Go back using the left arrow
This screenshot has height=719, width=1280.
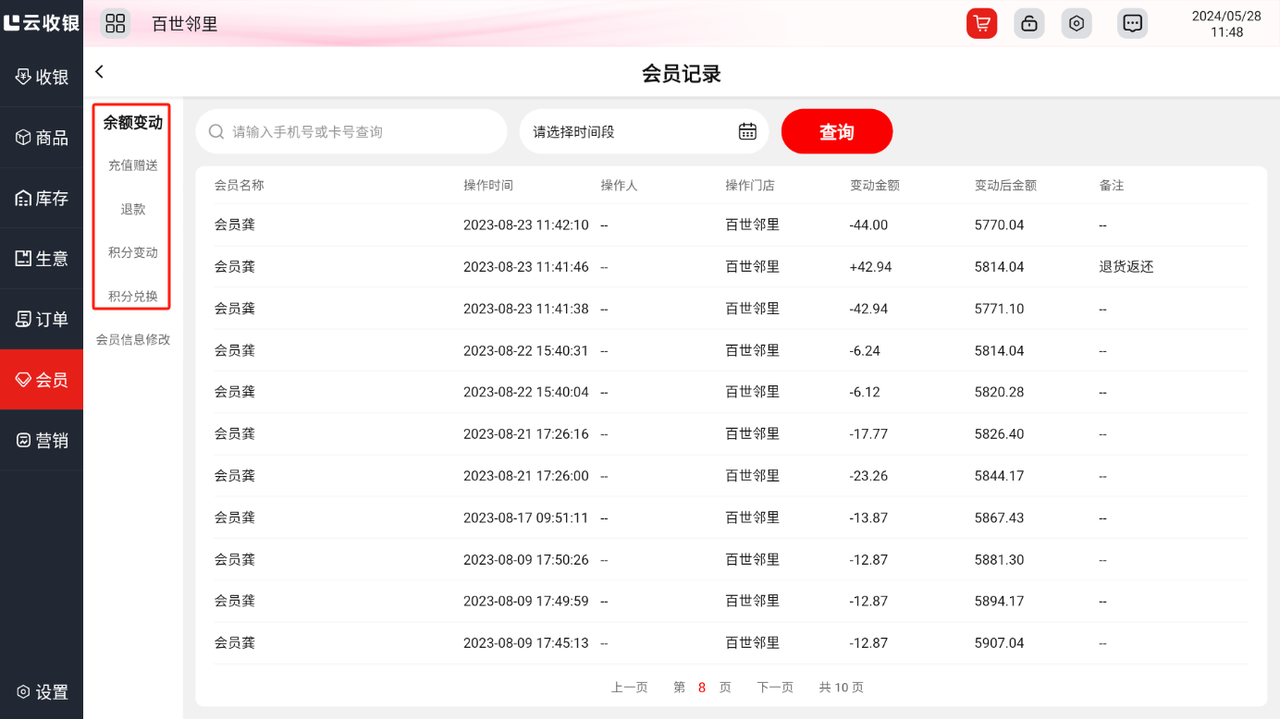pyautogui.click(x=99, y=72)
